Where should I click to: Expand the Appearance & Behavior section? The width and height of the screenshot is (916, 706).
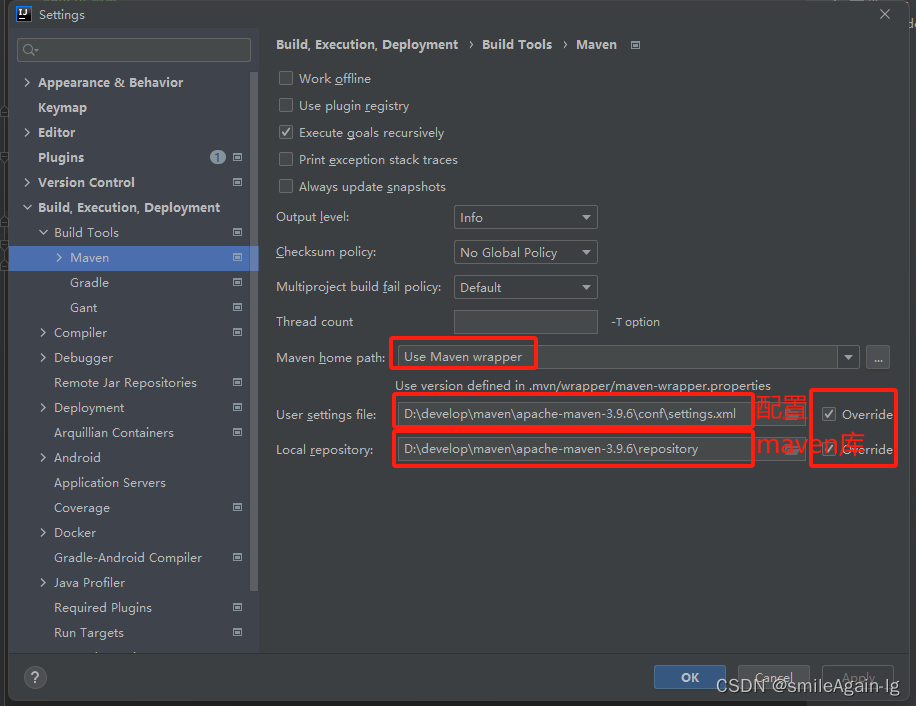pyautogui.click(x=27, y=83)
